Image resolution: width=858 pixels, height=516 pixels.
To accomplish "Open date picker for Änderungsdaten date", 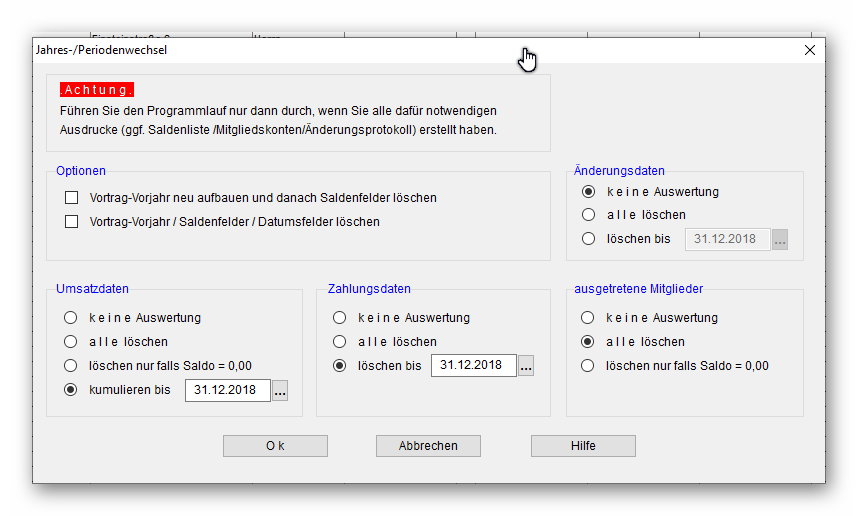I will 780,240.
